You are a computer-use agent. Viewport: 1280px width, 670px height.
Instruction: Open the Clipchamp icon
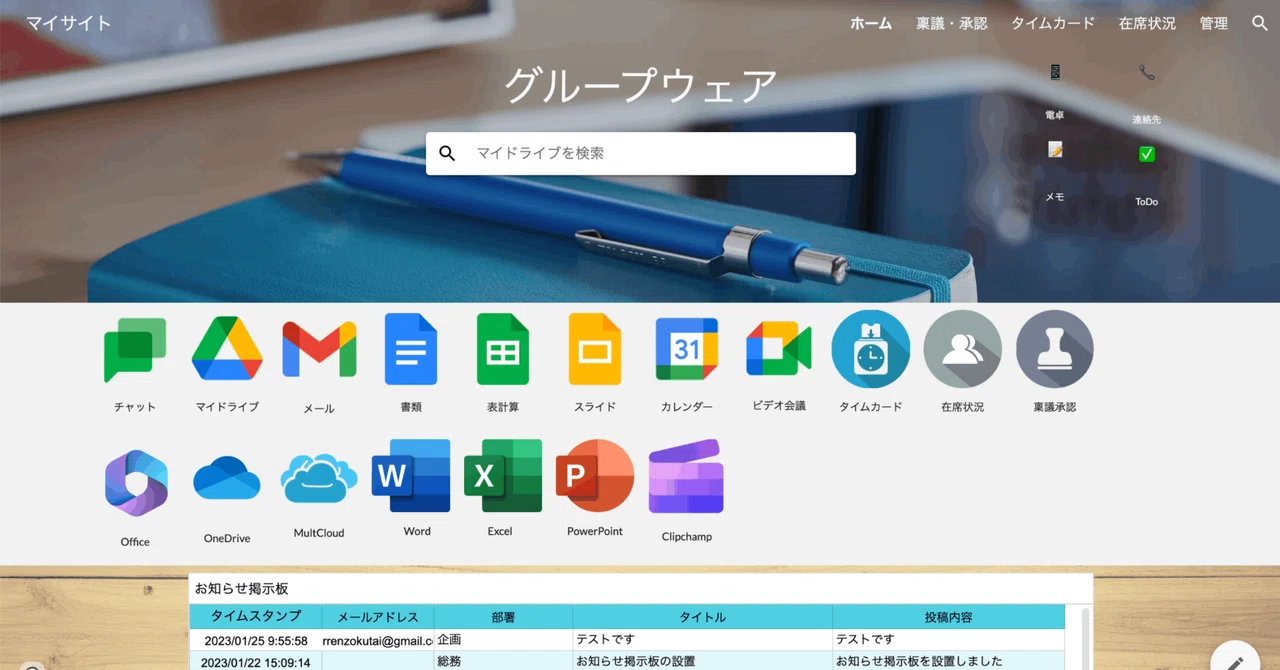pos(686,476)
